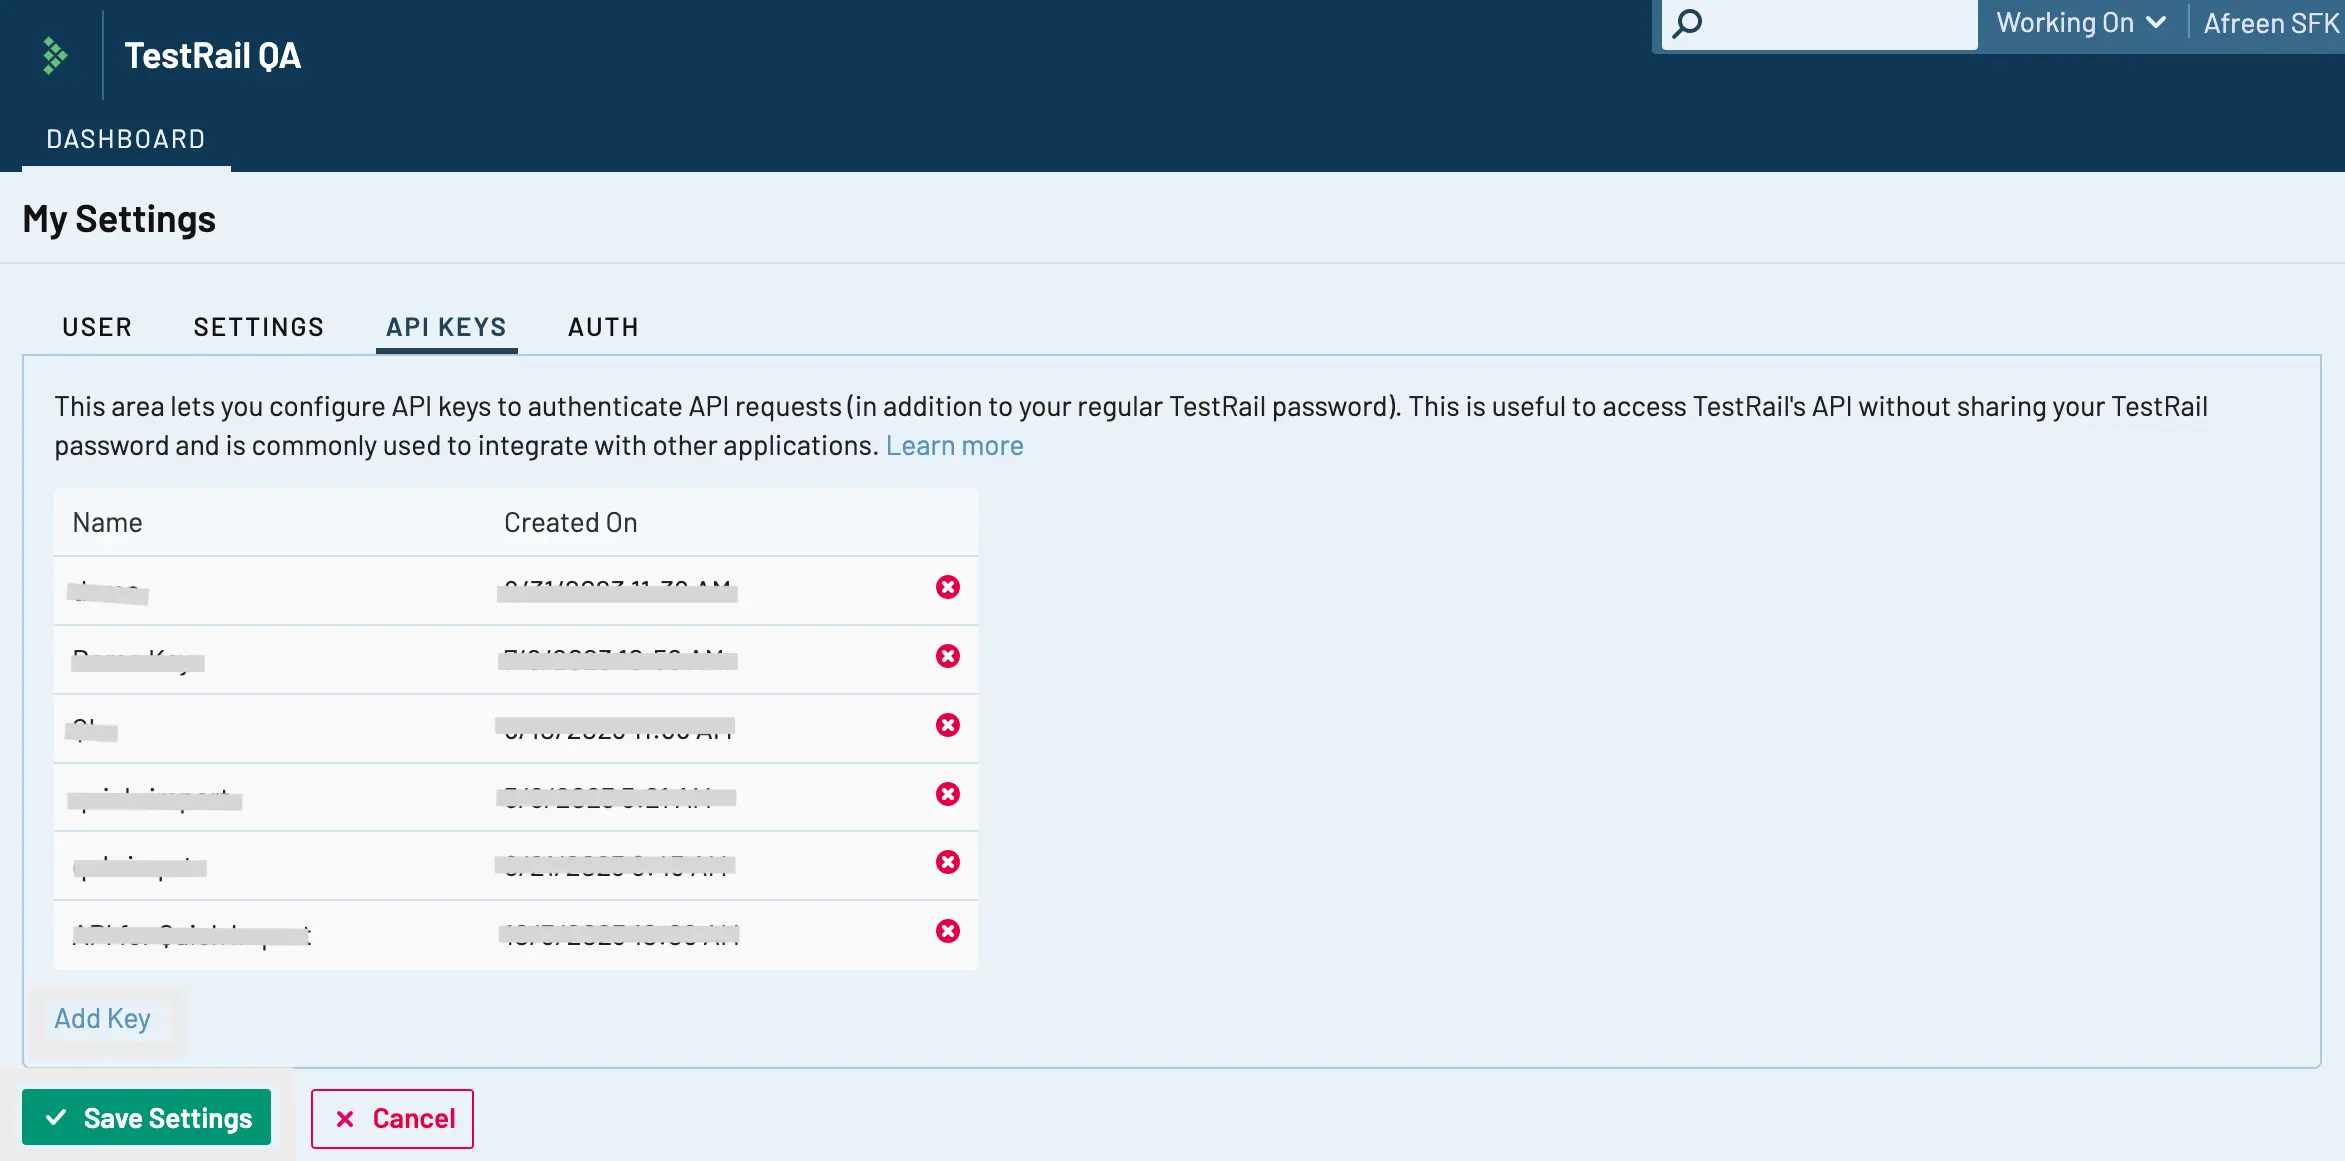Switch to the SETTINGS tab

point(259,327)
